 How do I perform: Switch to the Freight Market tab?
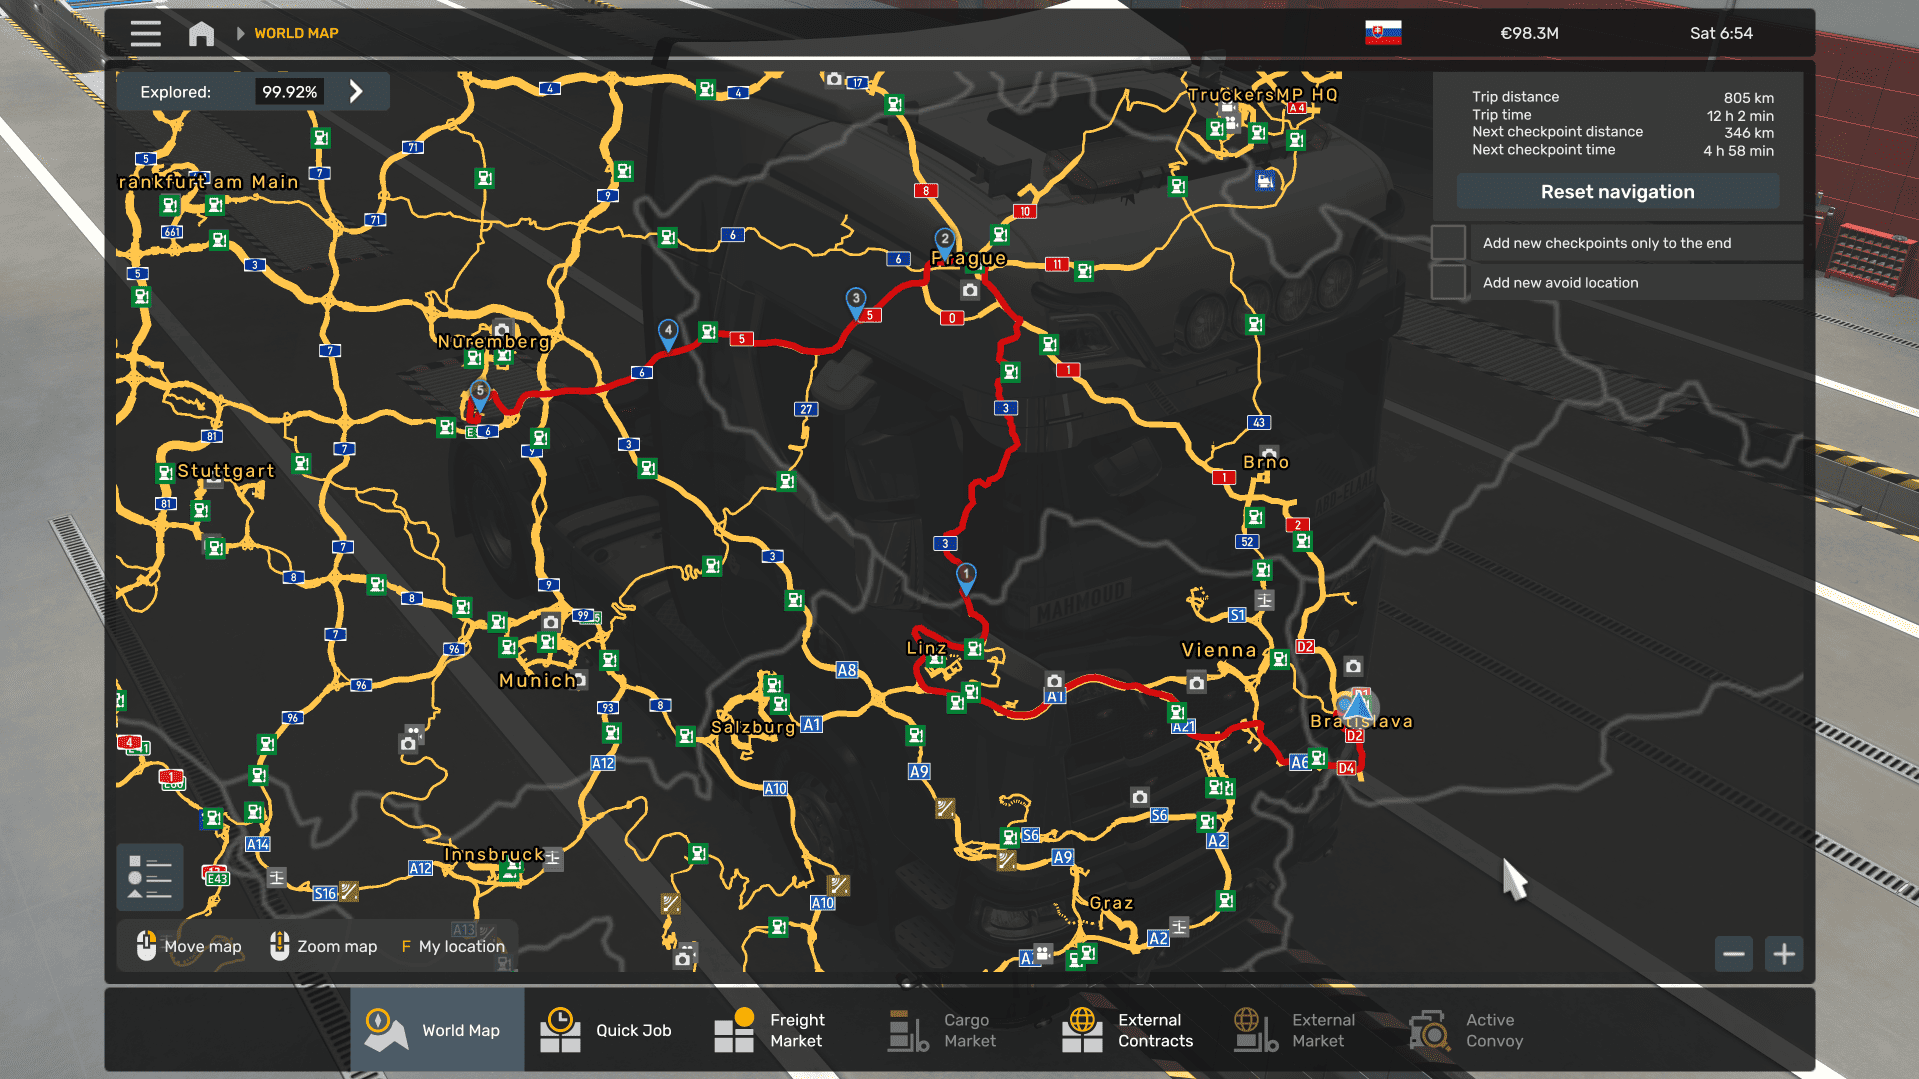771,1030
